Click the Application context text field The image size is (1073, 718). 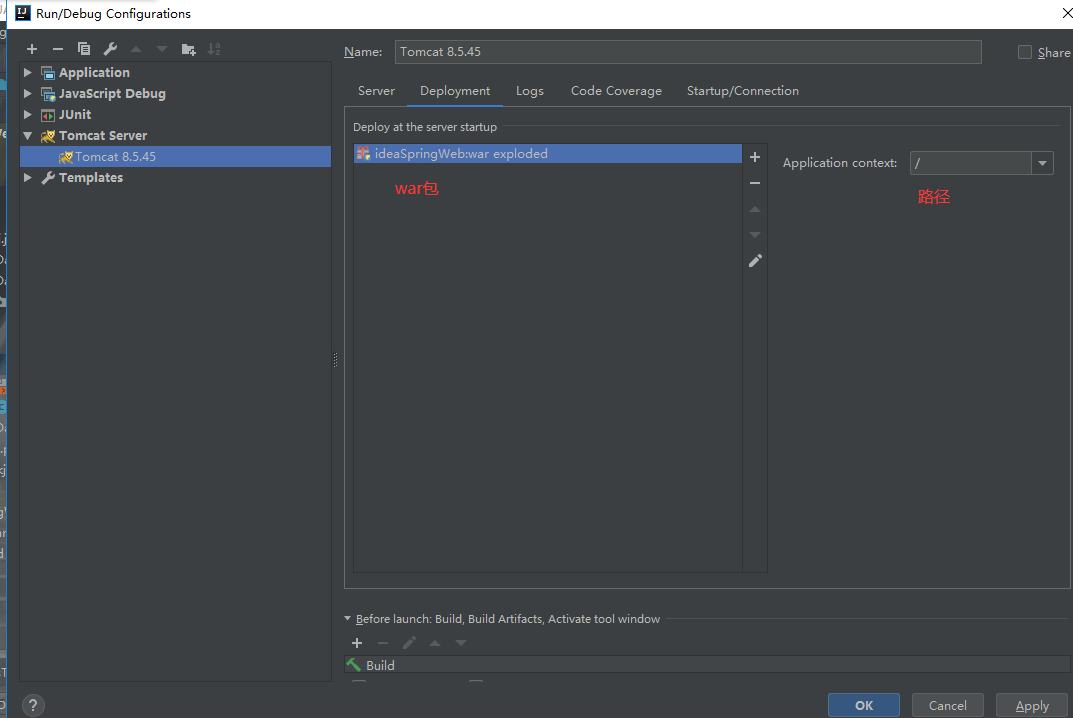(x=970, y=163)
